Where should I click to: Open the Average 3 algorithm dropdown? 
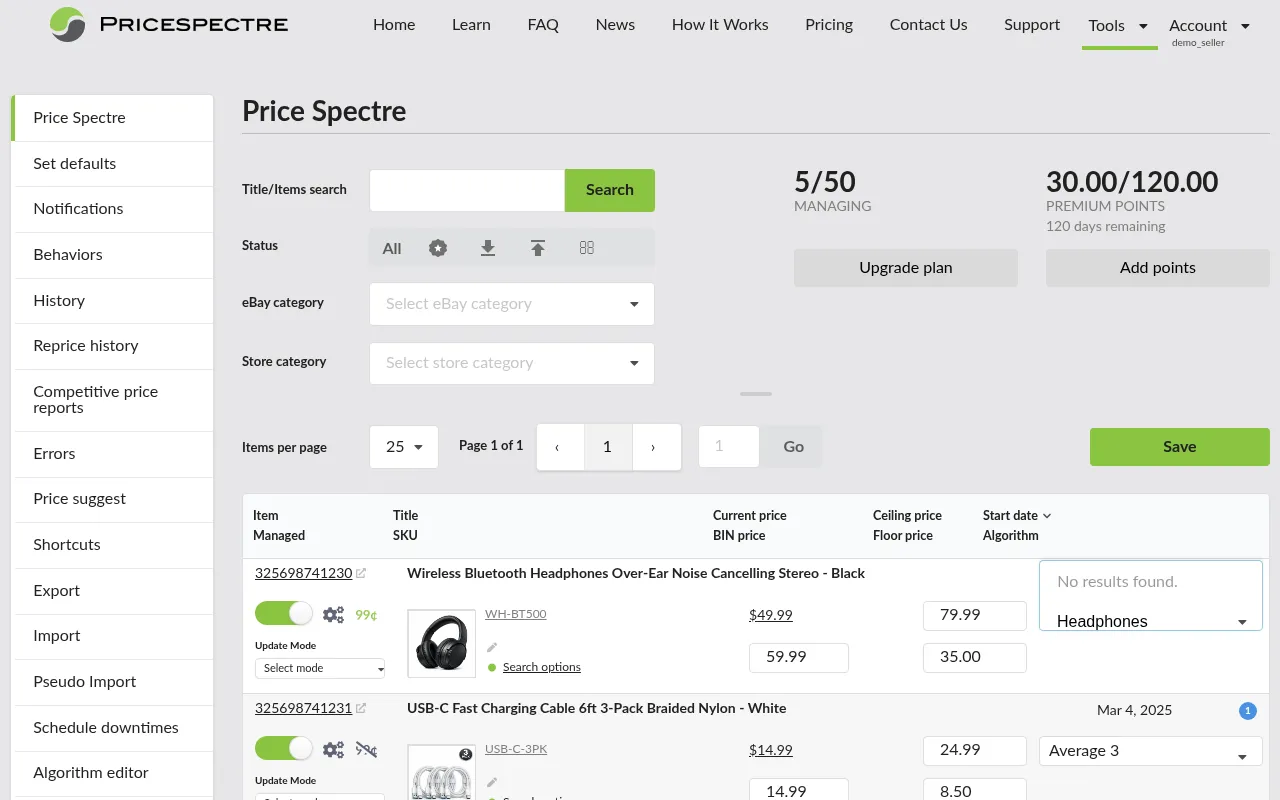(x=1150, y=750)
